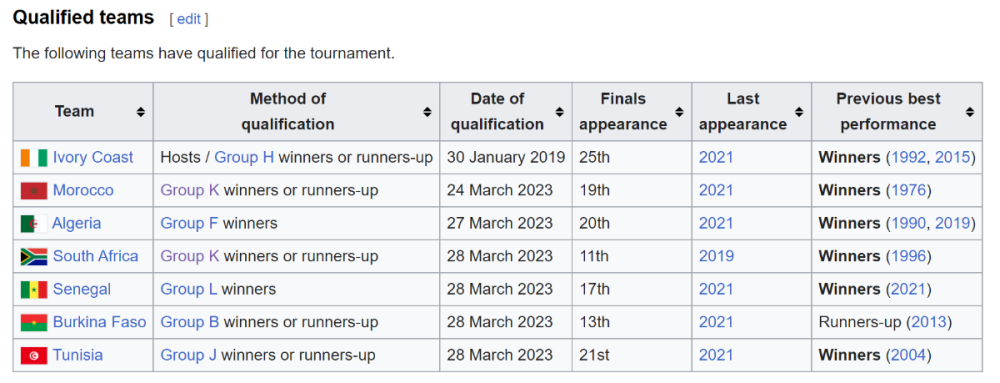Viewport: 1000px width, 383px height.
Task: Sort by Date of qualification arrows
Action: pyautogui.click(x=559, y=112)
